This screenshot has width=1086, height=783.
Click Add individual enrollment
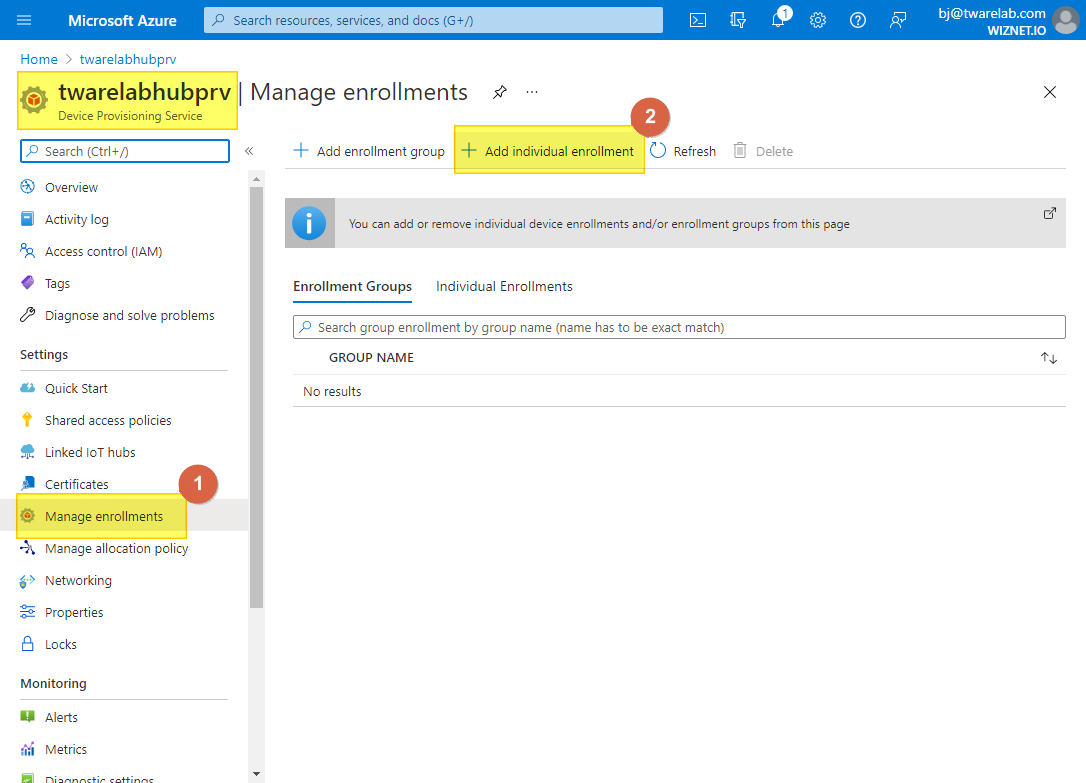pos(548,151)
